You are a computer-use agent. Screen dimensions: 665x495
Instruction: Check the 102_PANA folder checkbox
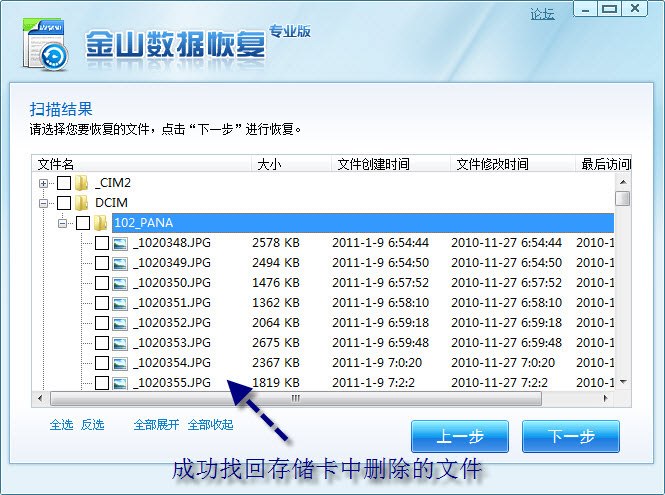click(83, 223)
